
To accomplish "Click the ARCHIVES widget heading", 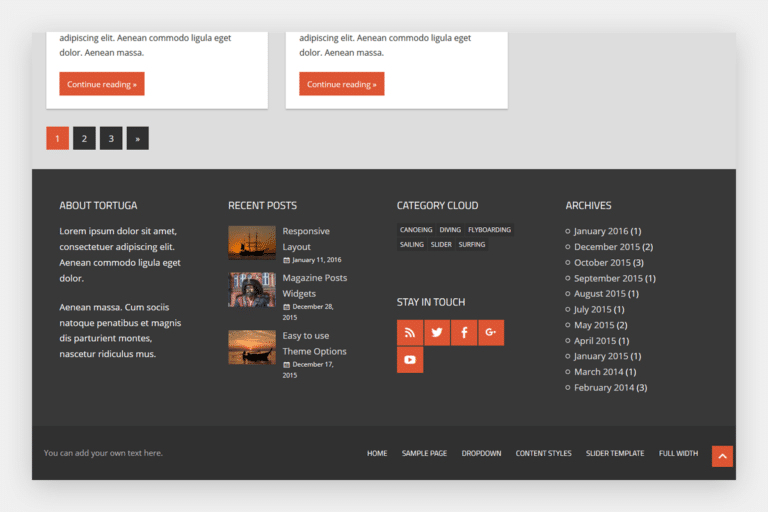I will pos(588,205).
